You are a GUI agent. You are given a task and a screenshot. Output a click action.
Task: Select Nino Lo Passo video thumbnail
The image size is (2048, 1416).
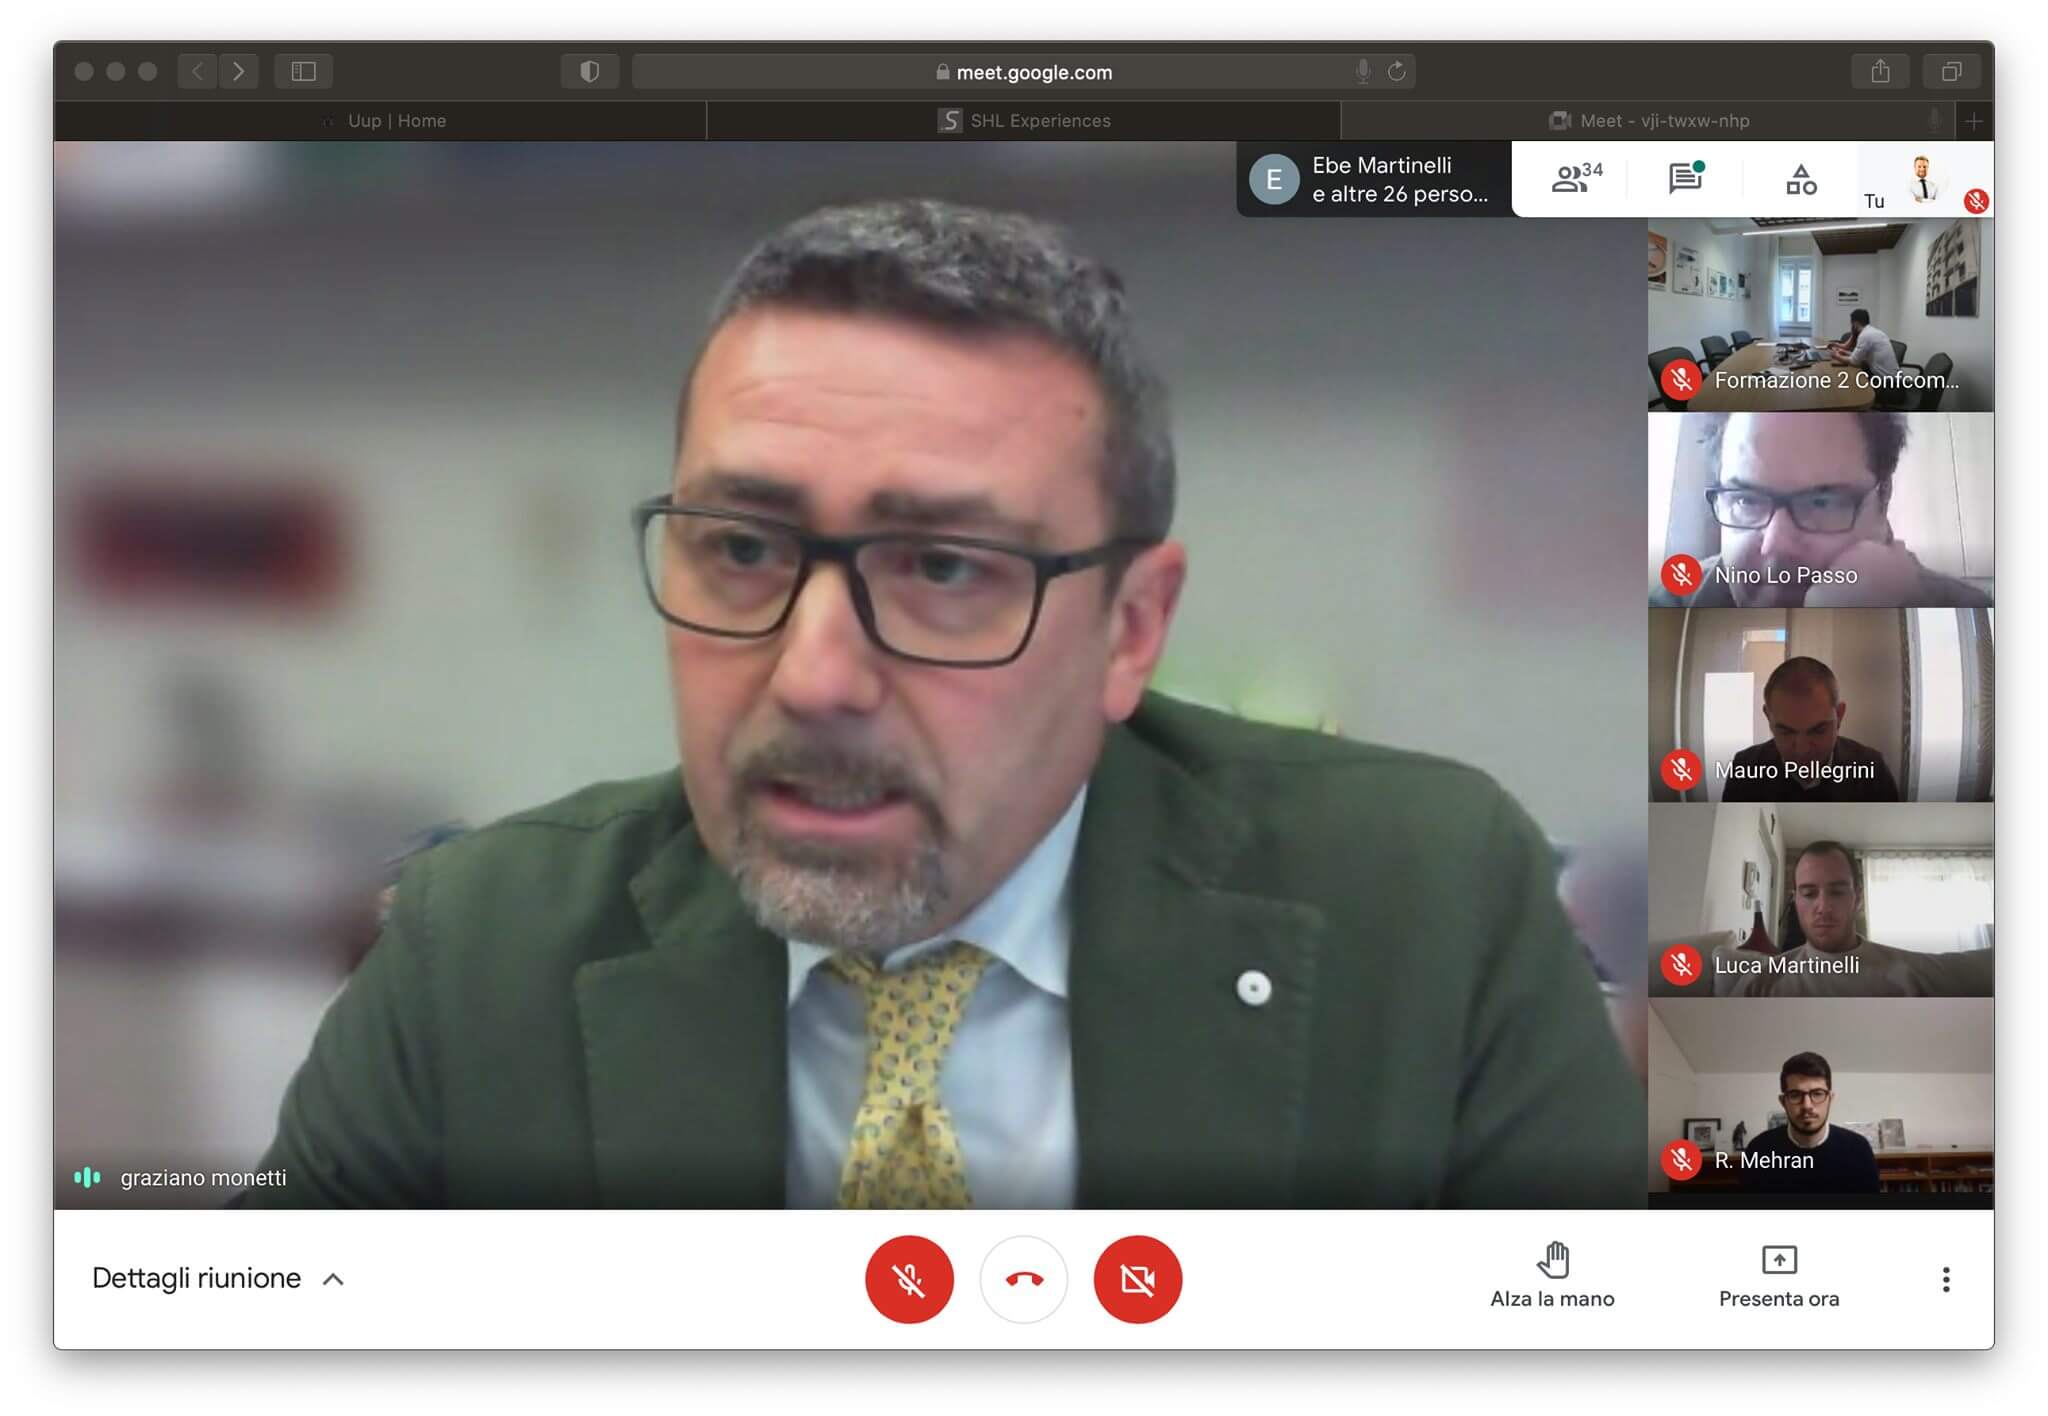(x=1819, y=509)
